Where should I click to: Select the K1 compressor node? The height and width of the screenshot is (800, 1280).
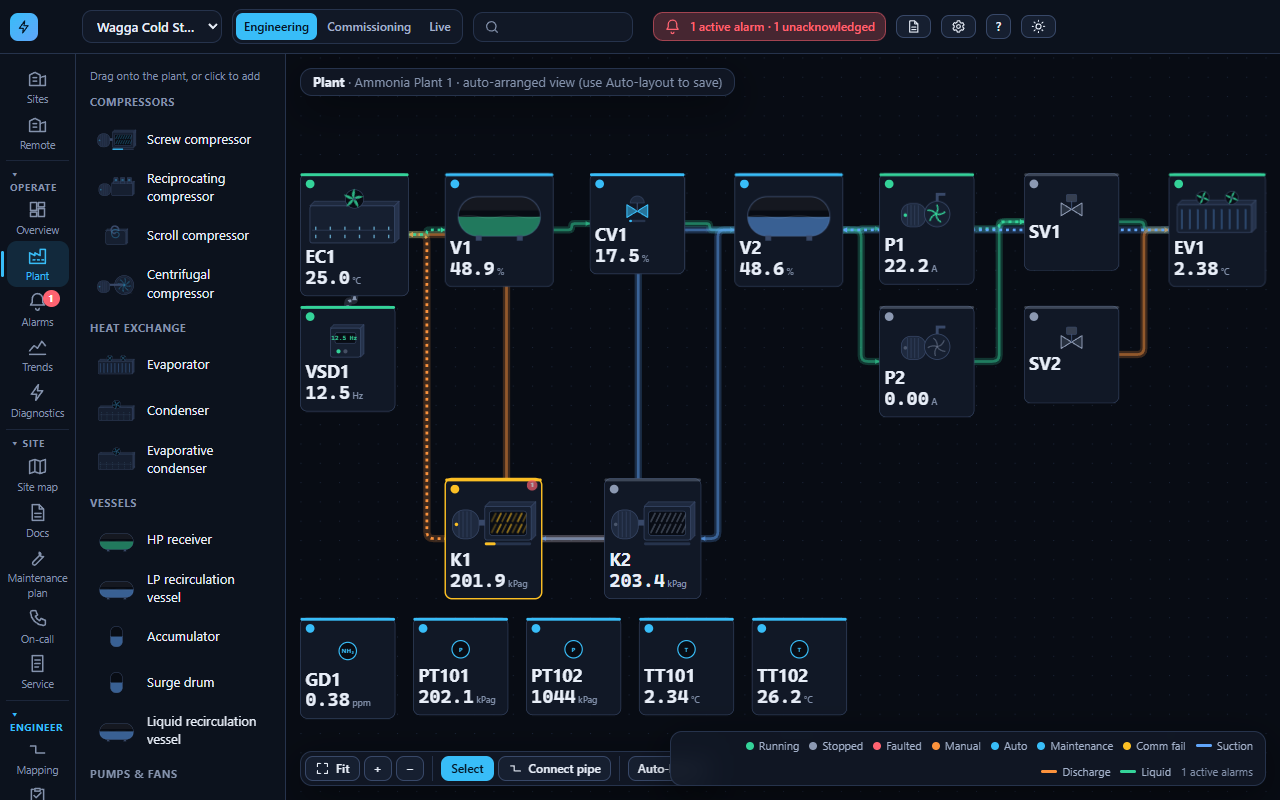(494, 539)
